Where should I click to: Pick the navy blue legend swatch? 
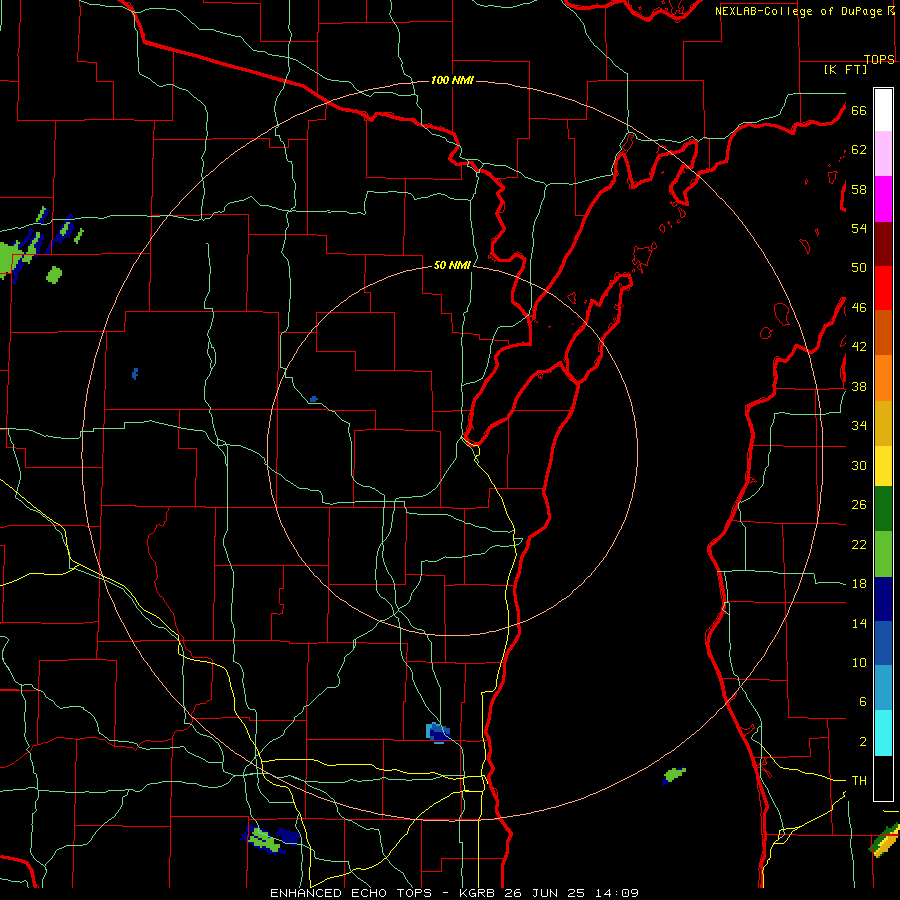click(883, 599)
